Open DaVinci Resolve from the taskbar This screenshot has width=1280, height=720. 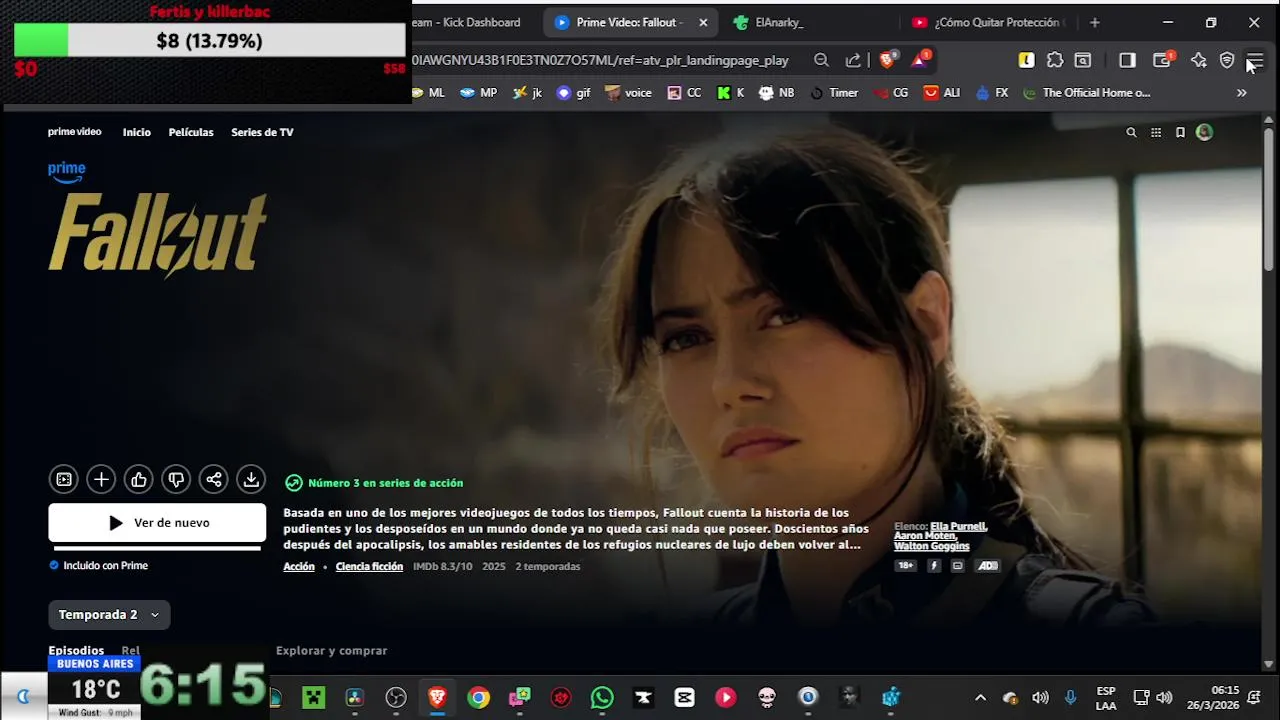(355, 698)
